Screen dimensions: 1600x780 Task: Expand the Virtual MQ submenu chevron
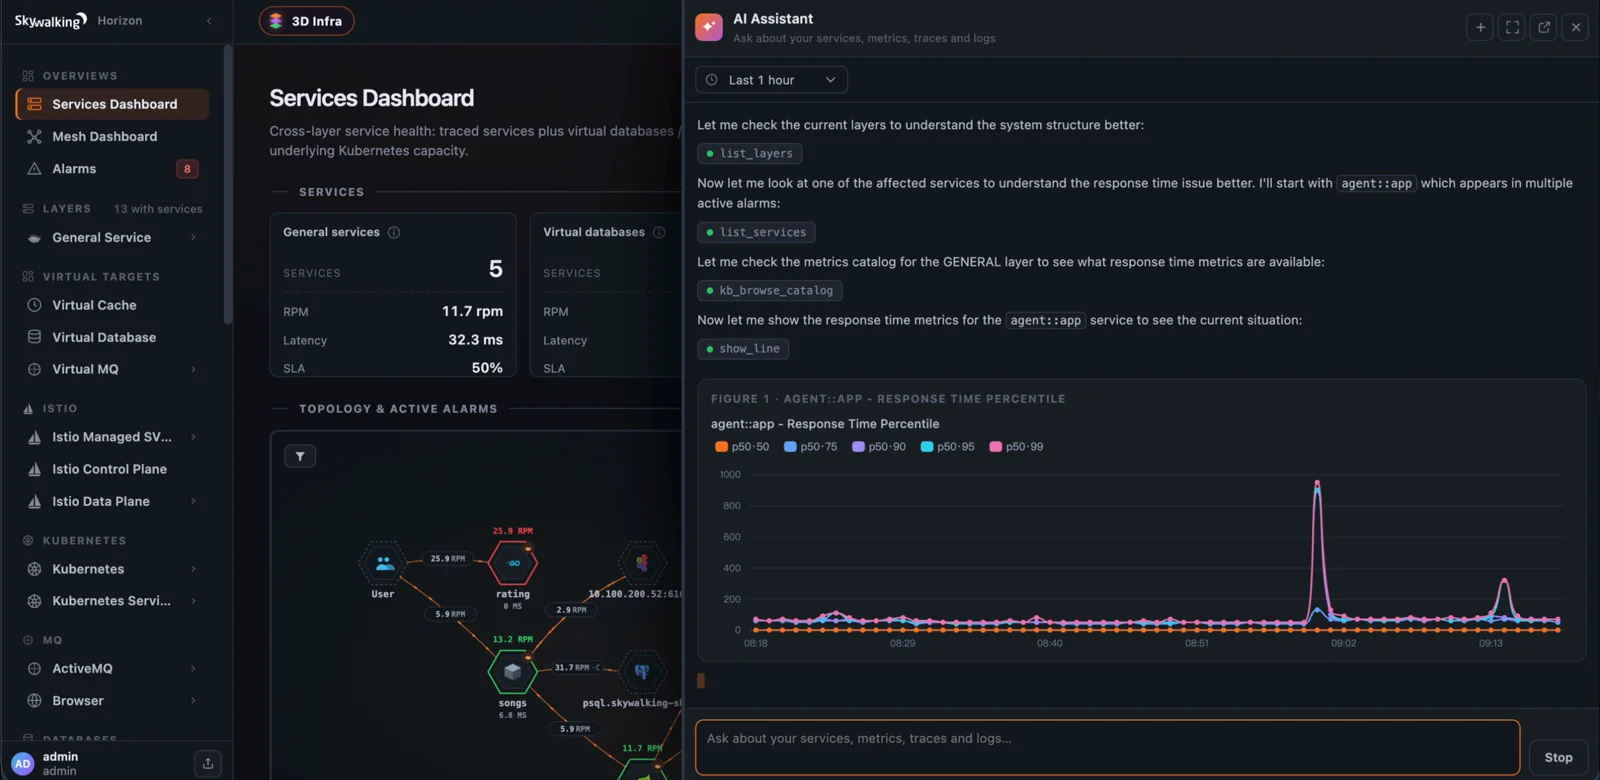pos(193,369)
